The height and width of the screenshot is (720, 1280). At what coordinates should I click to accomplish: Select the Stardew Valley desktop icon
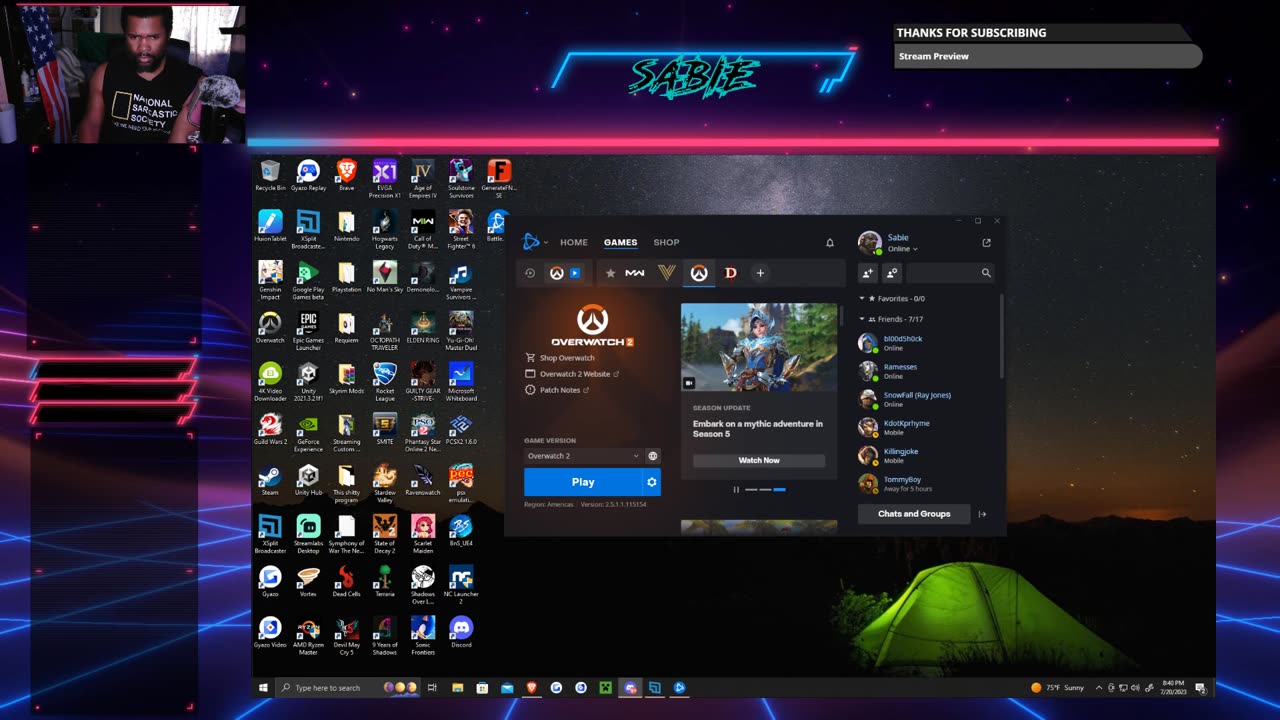384,483
